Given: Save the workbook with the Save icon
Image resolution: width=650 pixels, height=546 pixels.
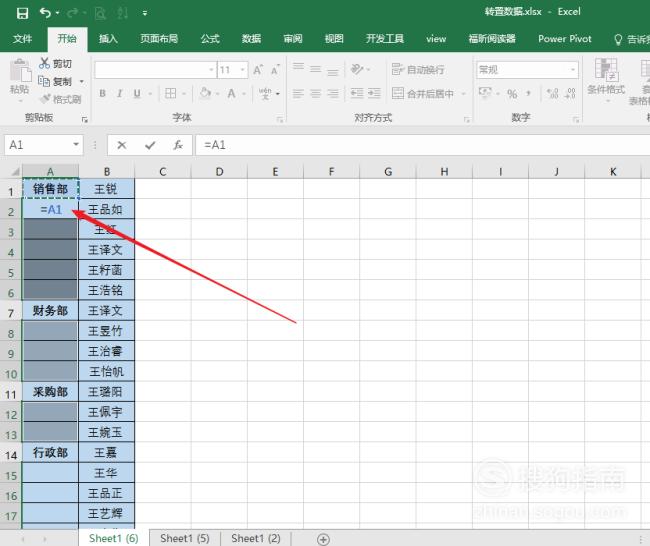Looking at the screenshot, I should pyautogui.click(x=22, y=13).
